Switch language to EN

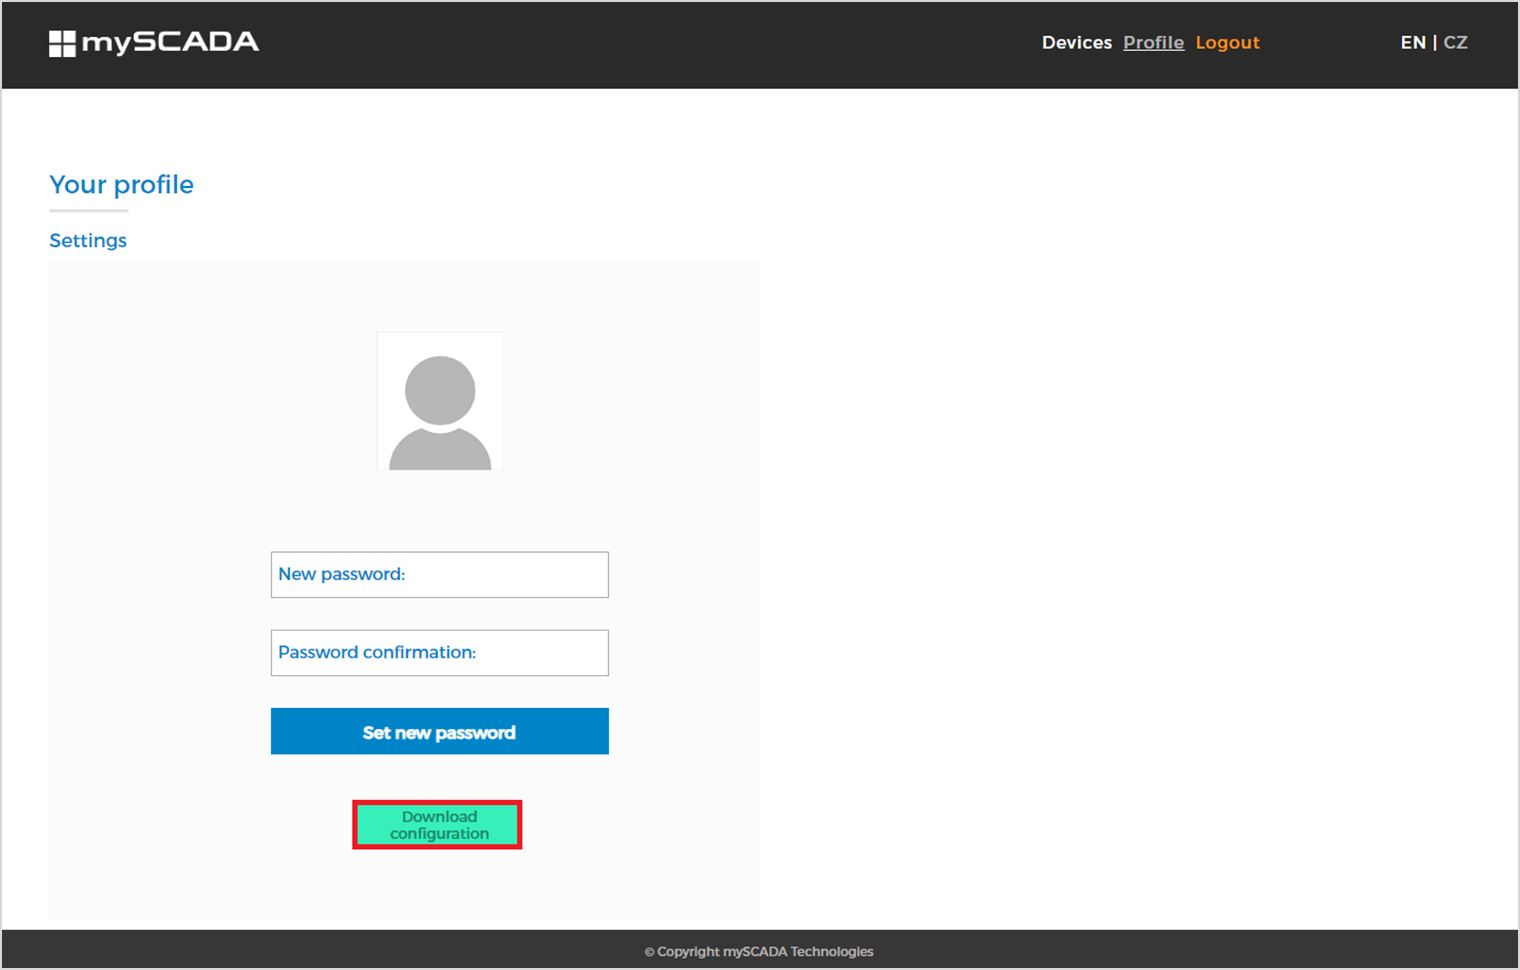click(1413, 43)
